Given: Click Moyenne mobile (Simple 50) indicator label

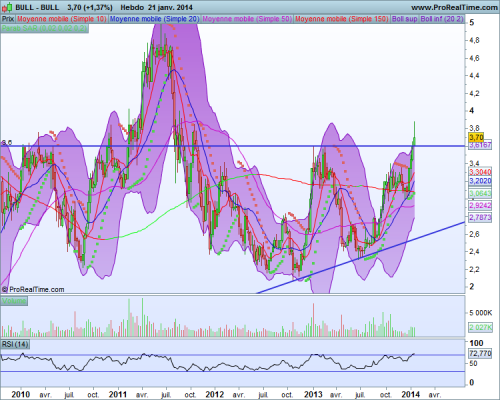Looking at the screenshot, I should (x=247, y=19).
